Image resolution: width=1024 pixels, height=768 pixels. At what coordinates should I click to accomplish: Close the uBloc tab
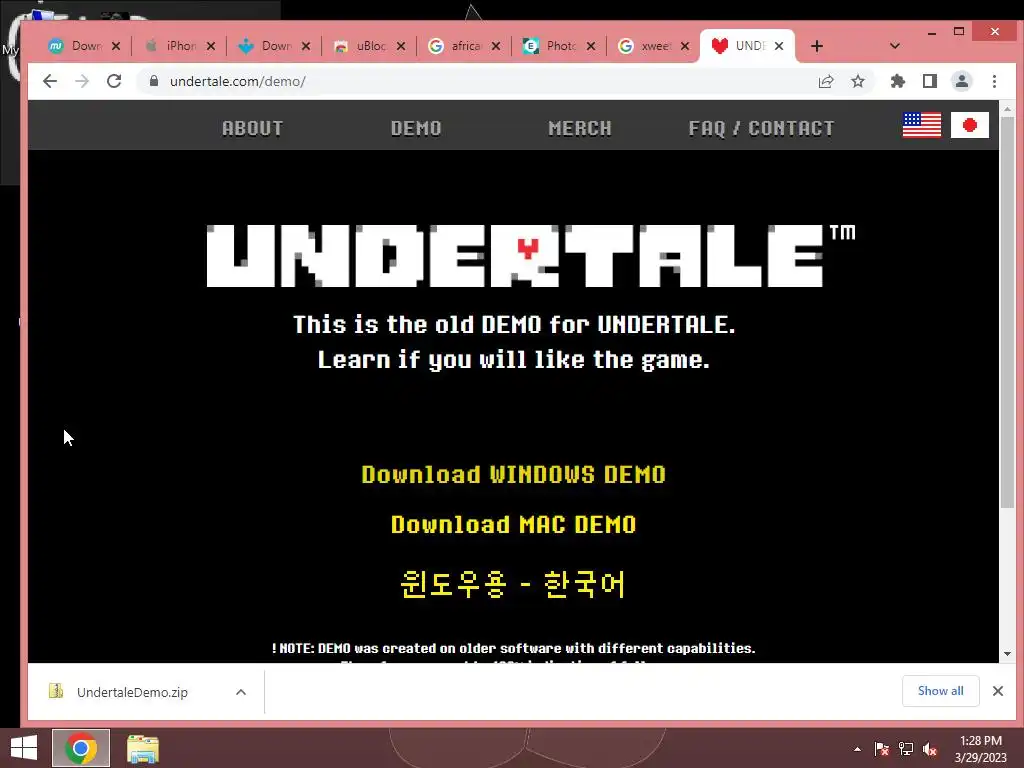pos(400,46)
